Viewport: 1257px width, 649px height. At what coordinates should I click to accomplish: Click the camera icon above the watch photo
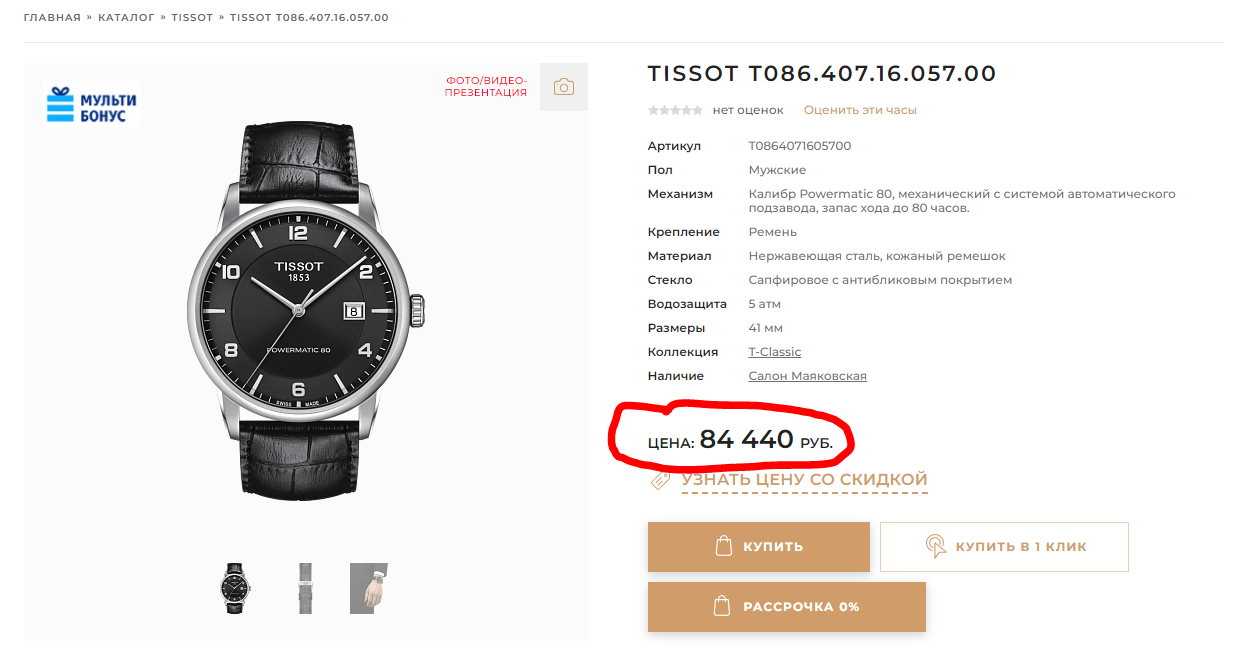(x=564, y=87)
